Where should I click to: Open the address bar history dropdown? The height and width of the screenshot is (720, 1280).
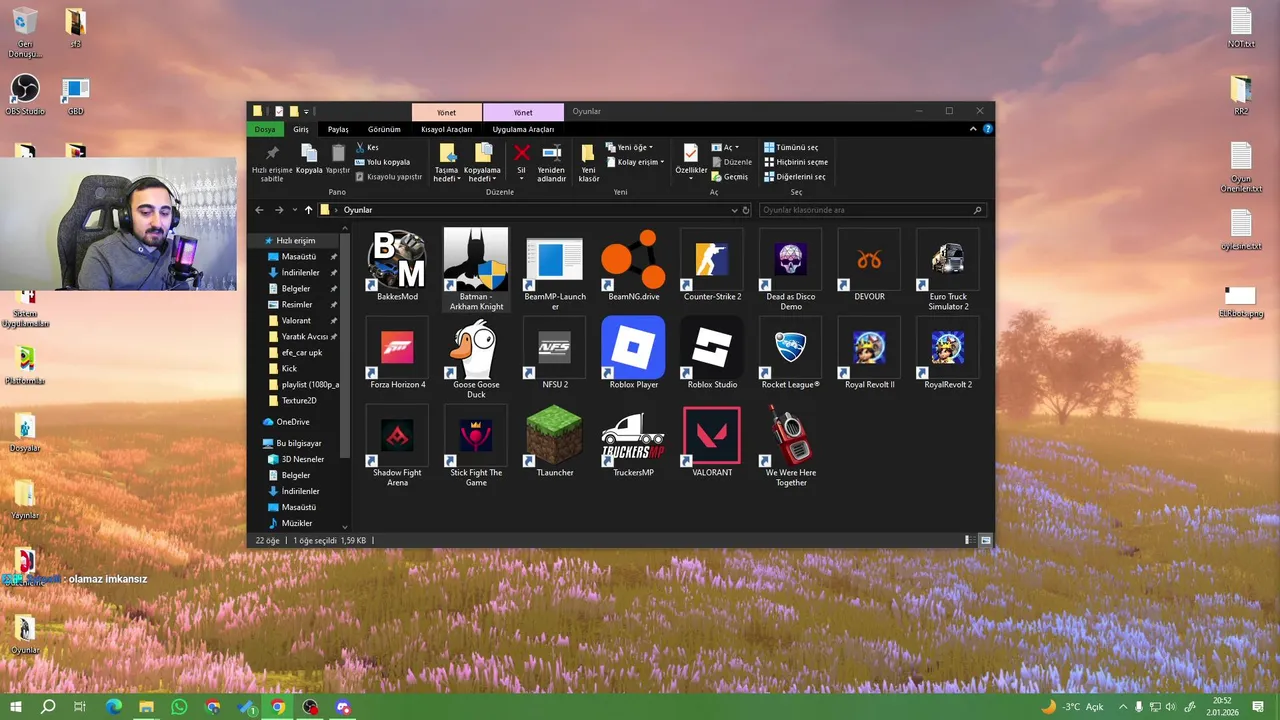coord(734,210)
